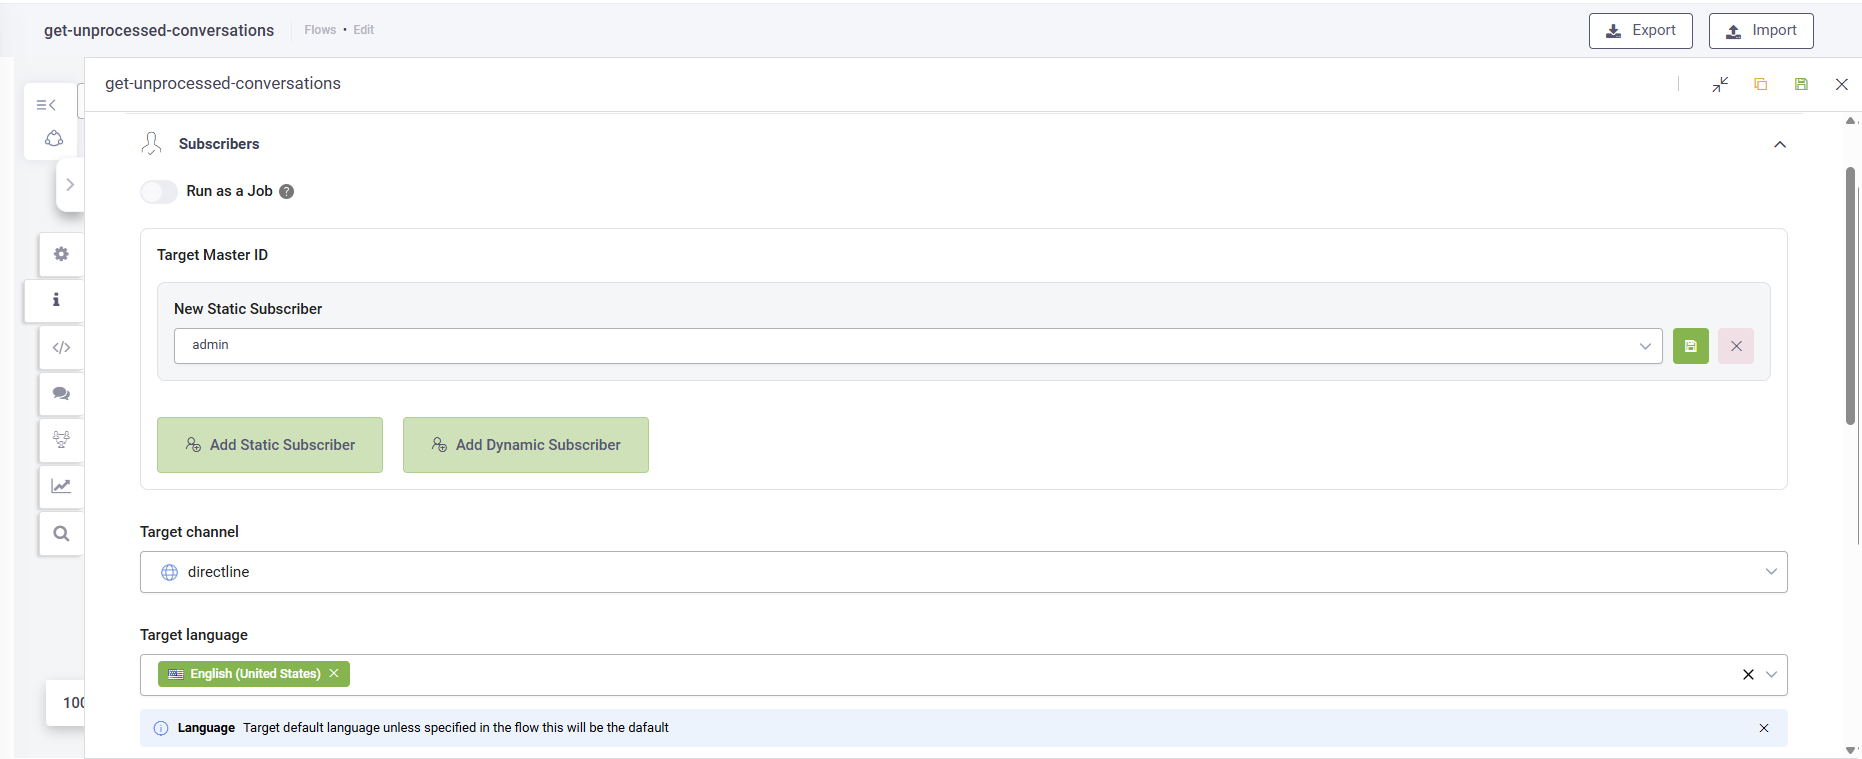
Task: Open the info tab in the sidebar
Action: [x=56, y=300]
